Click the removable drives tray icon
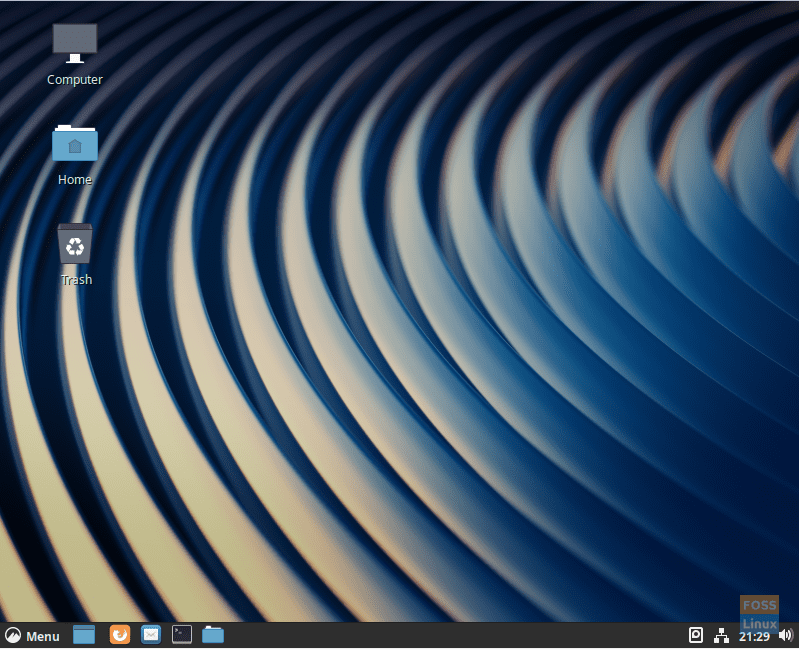Screen dimensions: 799x649 [x=696, y=635]
